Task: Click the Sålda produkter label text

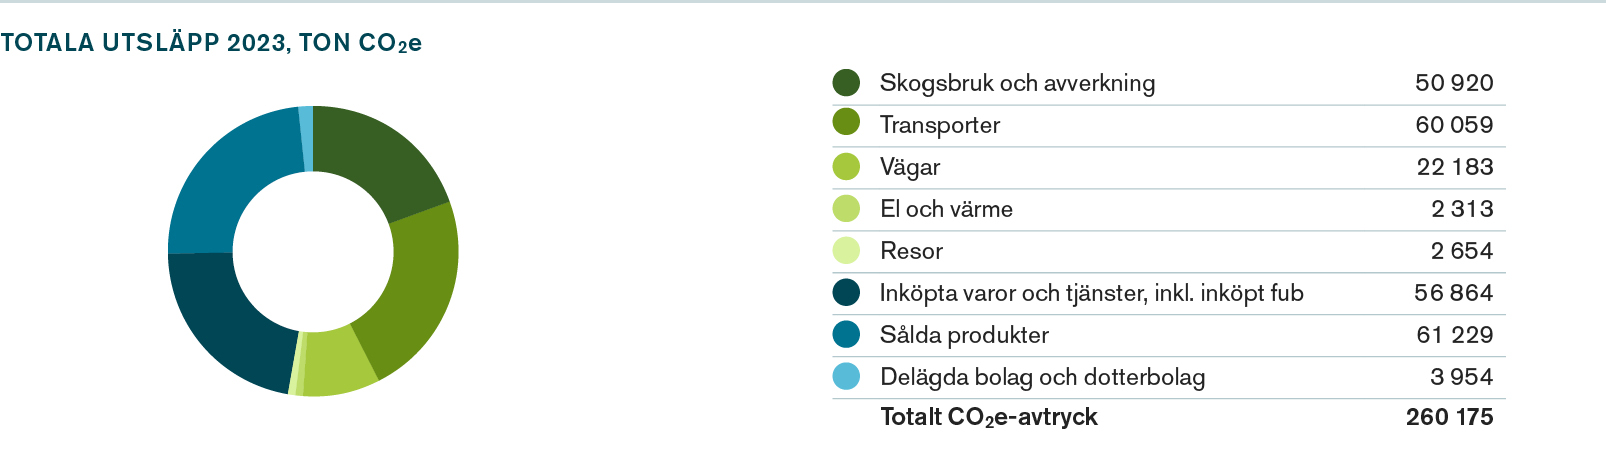Action: point(964,335)
